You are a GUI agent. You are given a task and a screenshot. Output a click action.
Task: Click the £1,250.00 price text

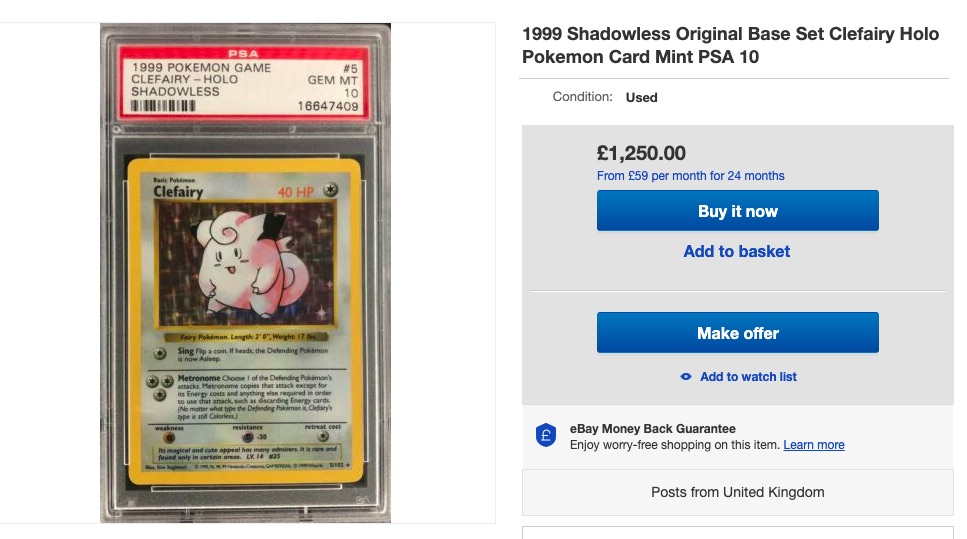[x=641, y=153]
